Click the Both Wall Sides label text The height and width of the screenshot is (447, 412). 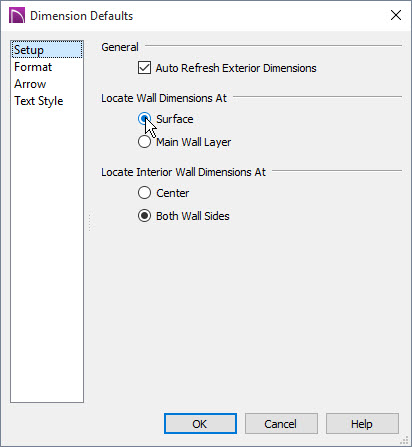[x=193, y=216]
